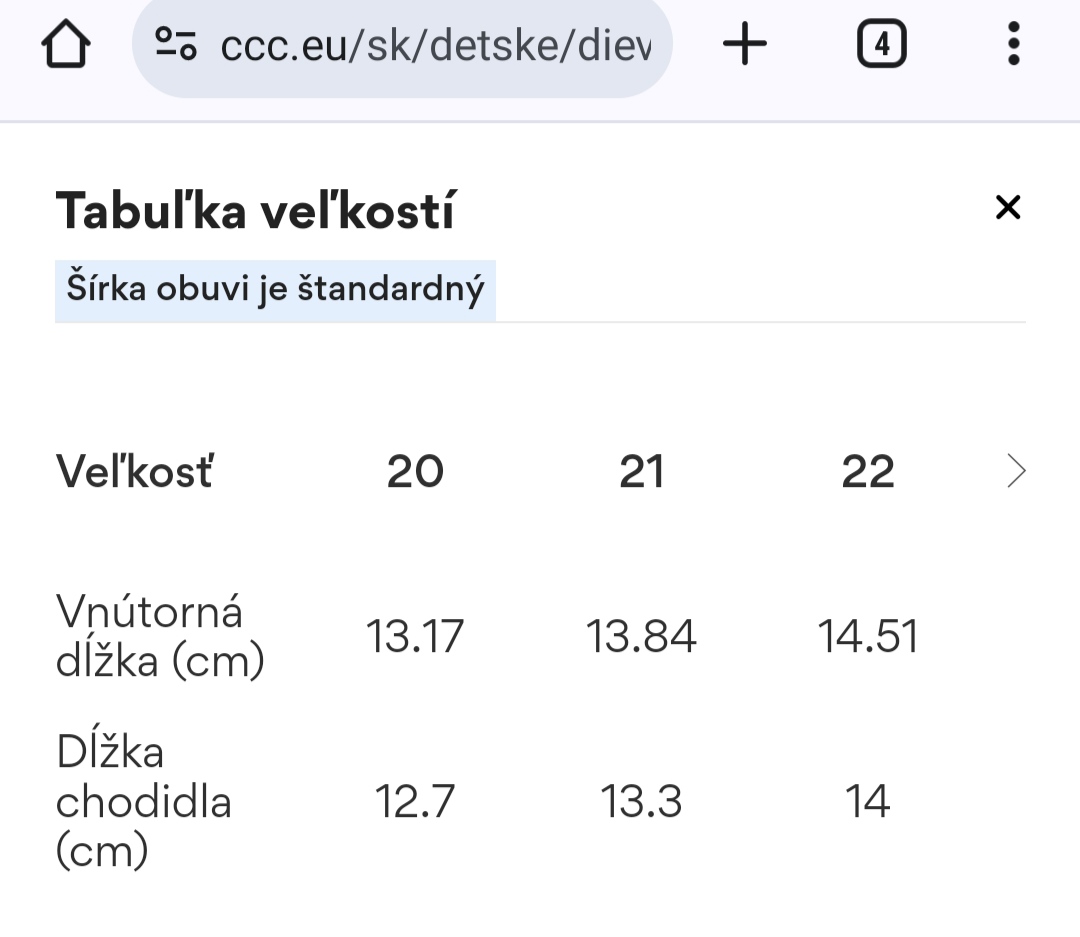The image size is (1080, 937).
Task: Click the Veľkosť row label
Action: 134,472
